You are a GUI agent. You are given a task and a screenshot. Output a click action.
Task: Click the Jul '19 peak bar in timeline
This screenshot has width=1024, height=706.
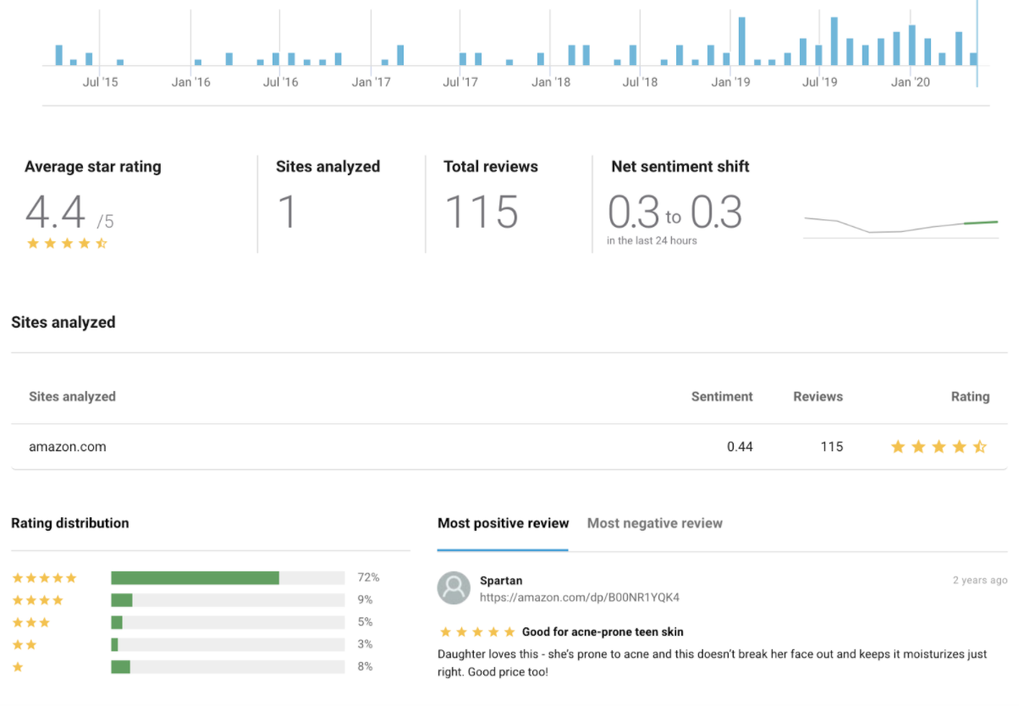[834, 42]
